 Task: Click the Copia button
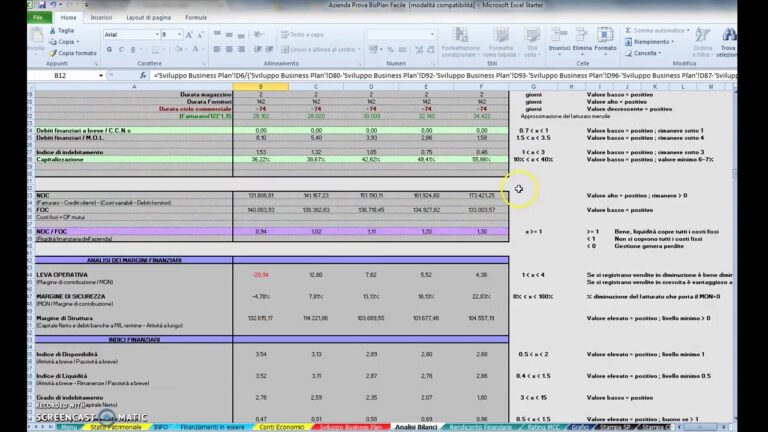coord(65,42)
